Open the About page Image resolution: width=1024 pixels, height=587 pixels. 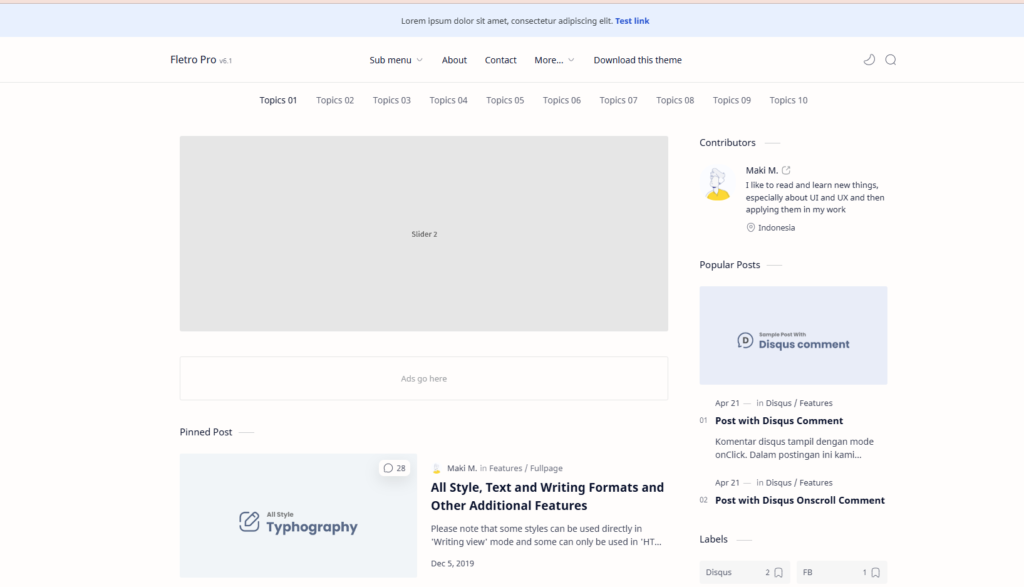tap(454, 60)
